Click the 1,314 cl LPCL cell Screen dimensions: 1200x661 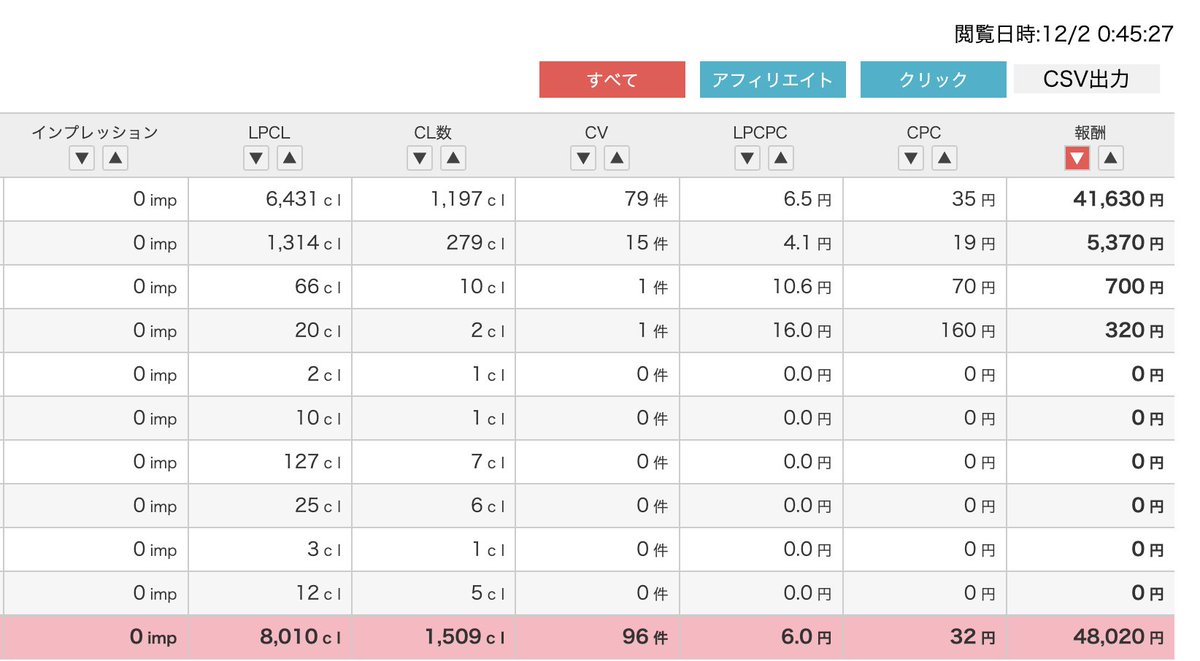point(270,243)
